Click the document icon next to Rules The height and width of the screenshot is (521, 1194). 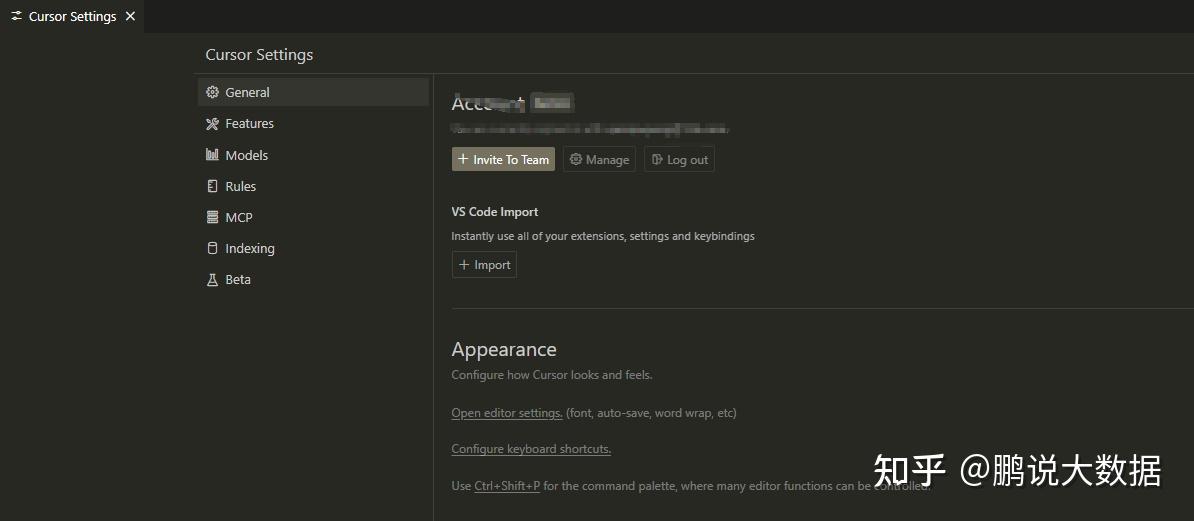click(x=212, y=186)
